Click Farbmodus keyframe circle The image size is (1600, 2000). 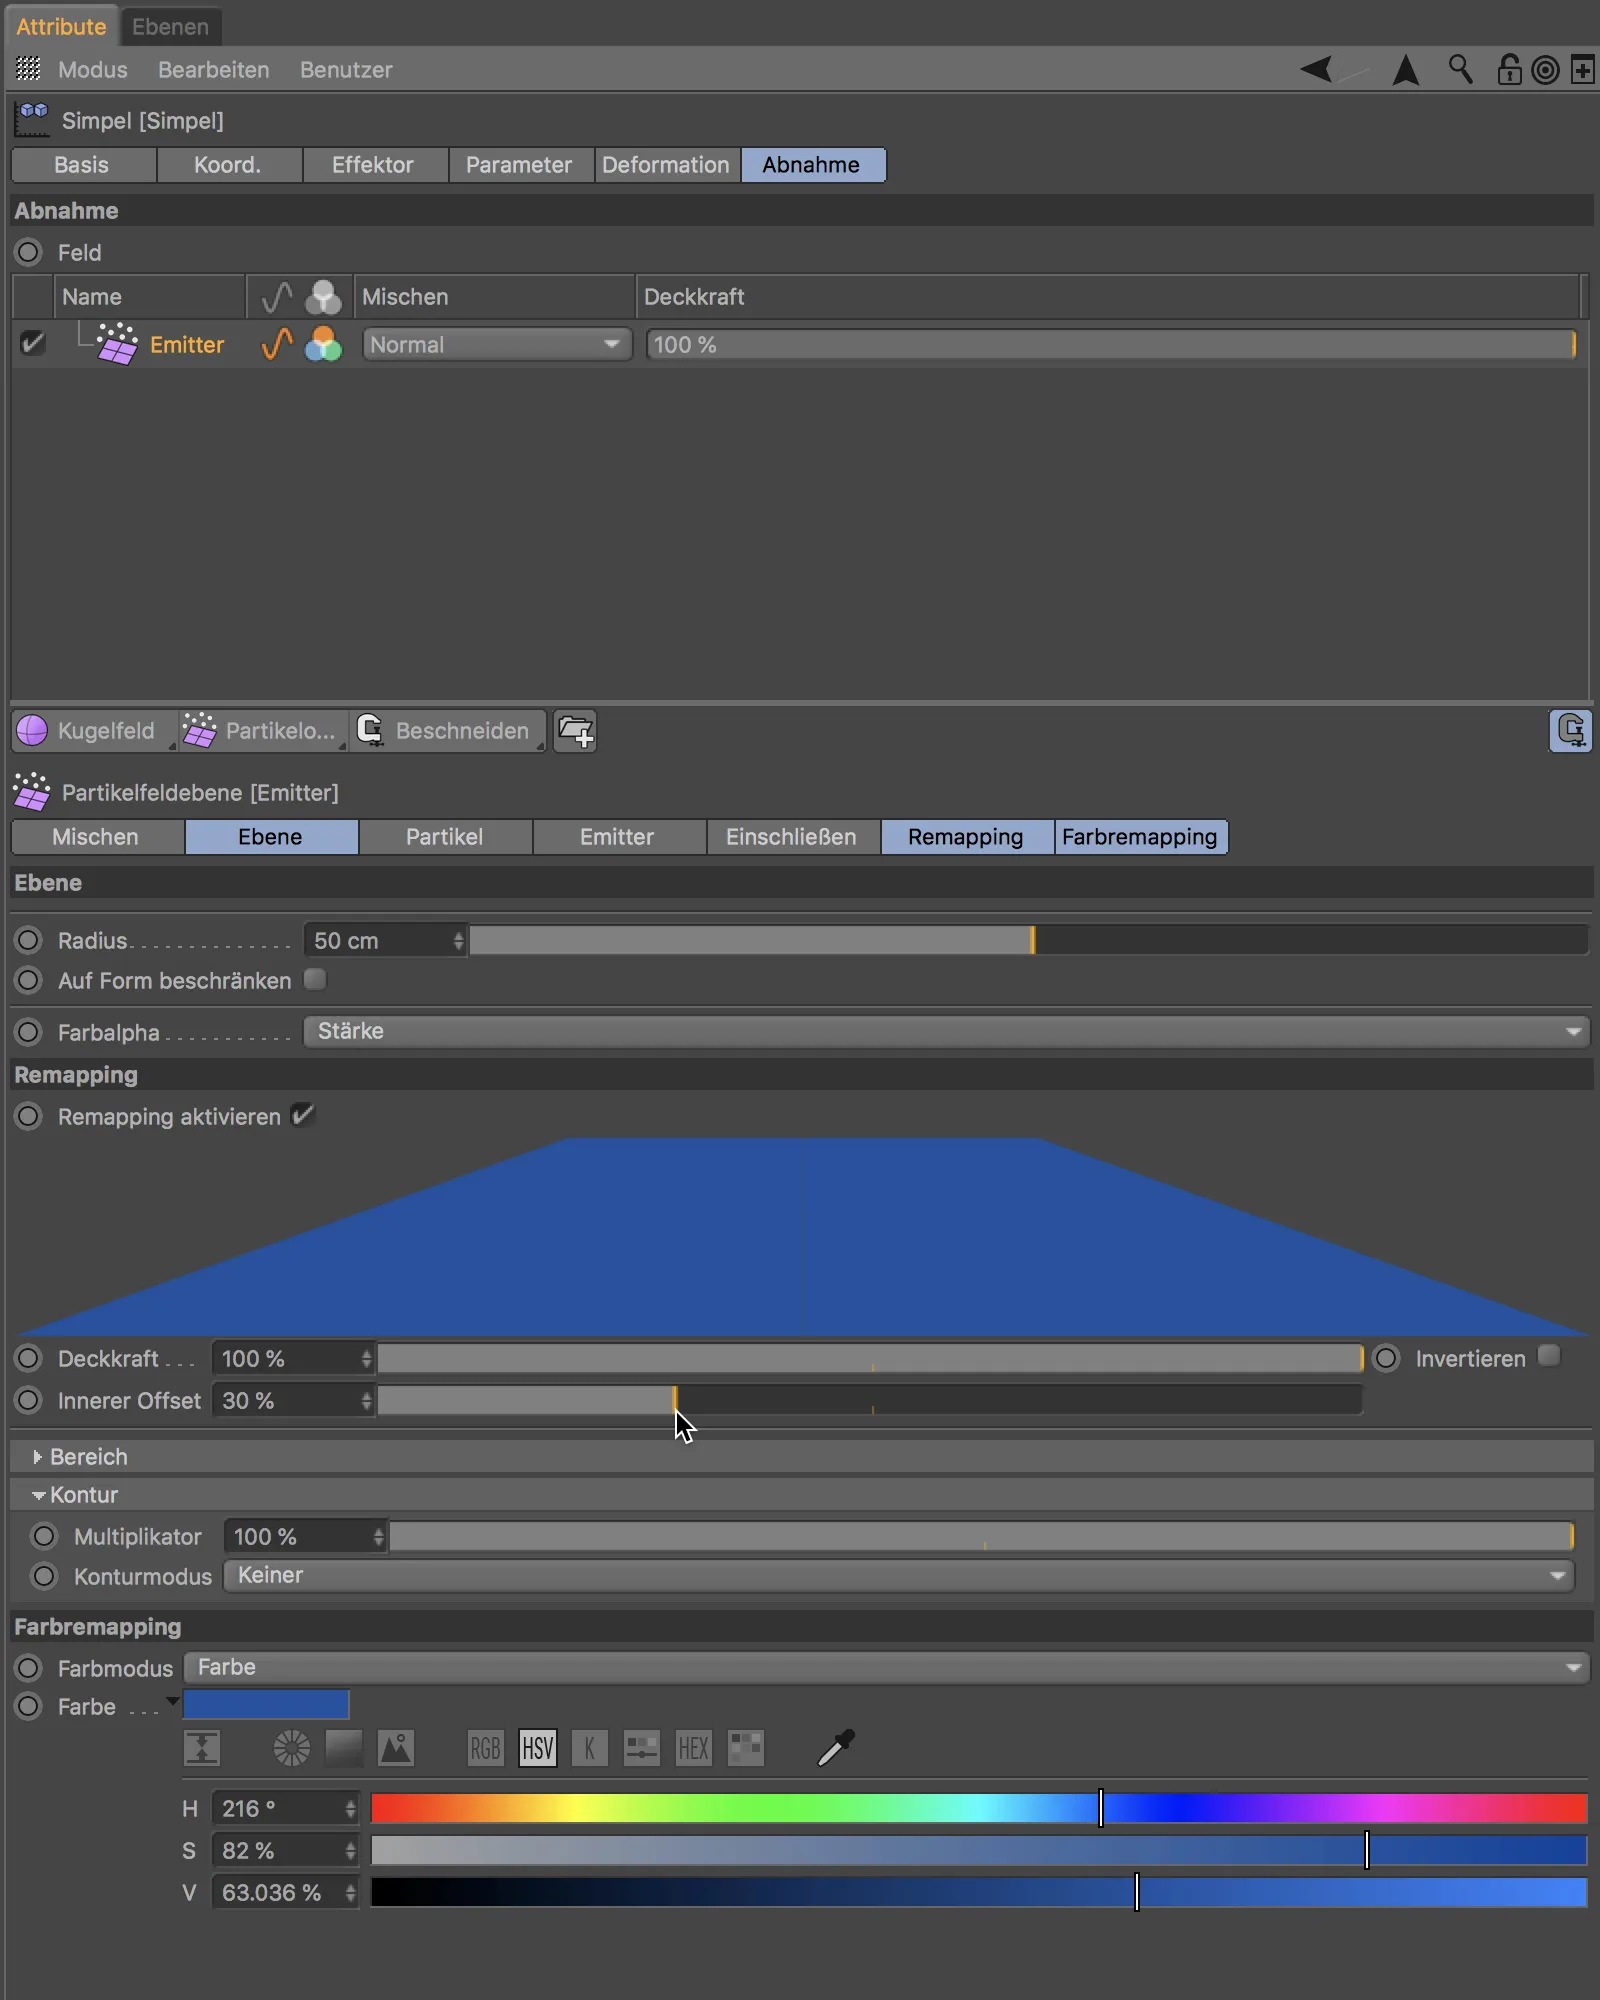pyautogui.click(x=28, y=1668)
